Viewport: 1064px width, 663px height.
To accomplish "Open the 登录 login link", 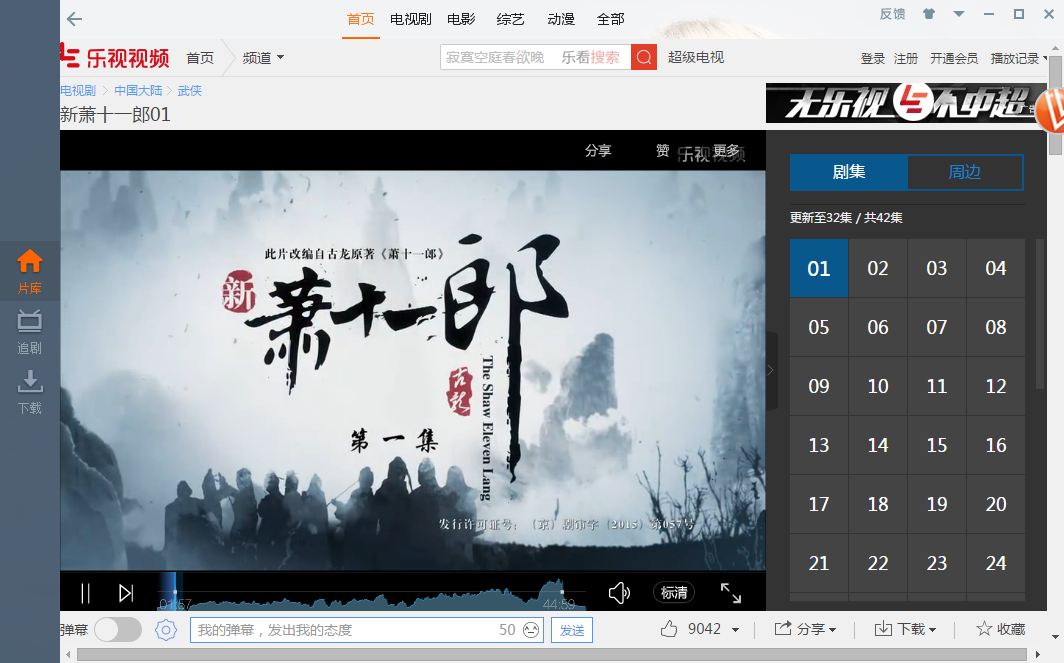I will [x=873, y=58].
